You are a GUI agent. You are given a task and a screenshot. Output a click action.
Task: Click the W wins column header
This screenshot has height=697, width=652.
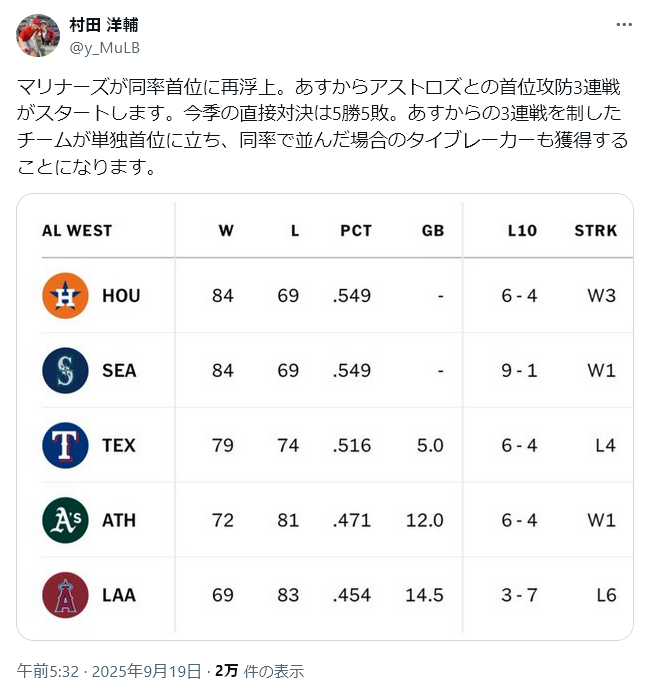226,231
